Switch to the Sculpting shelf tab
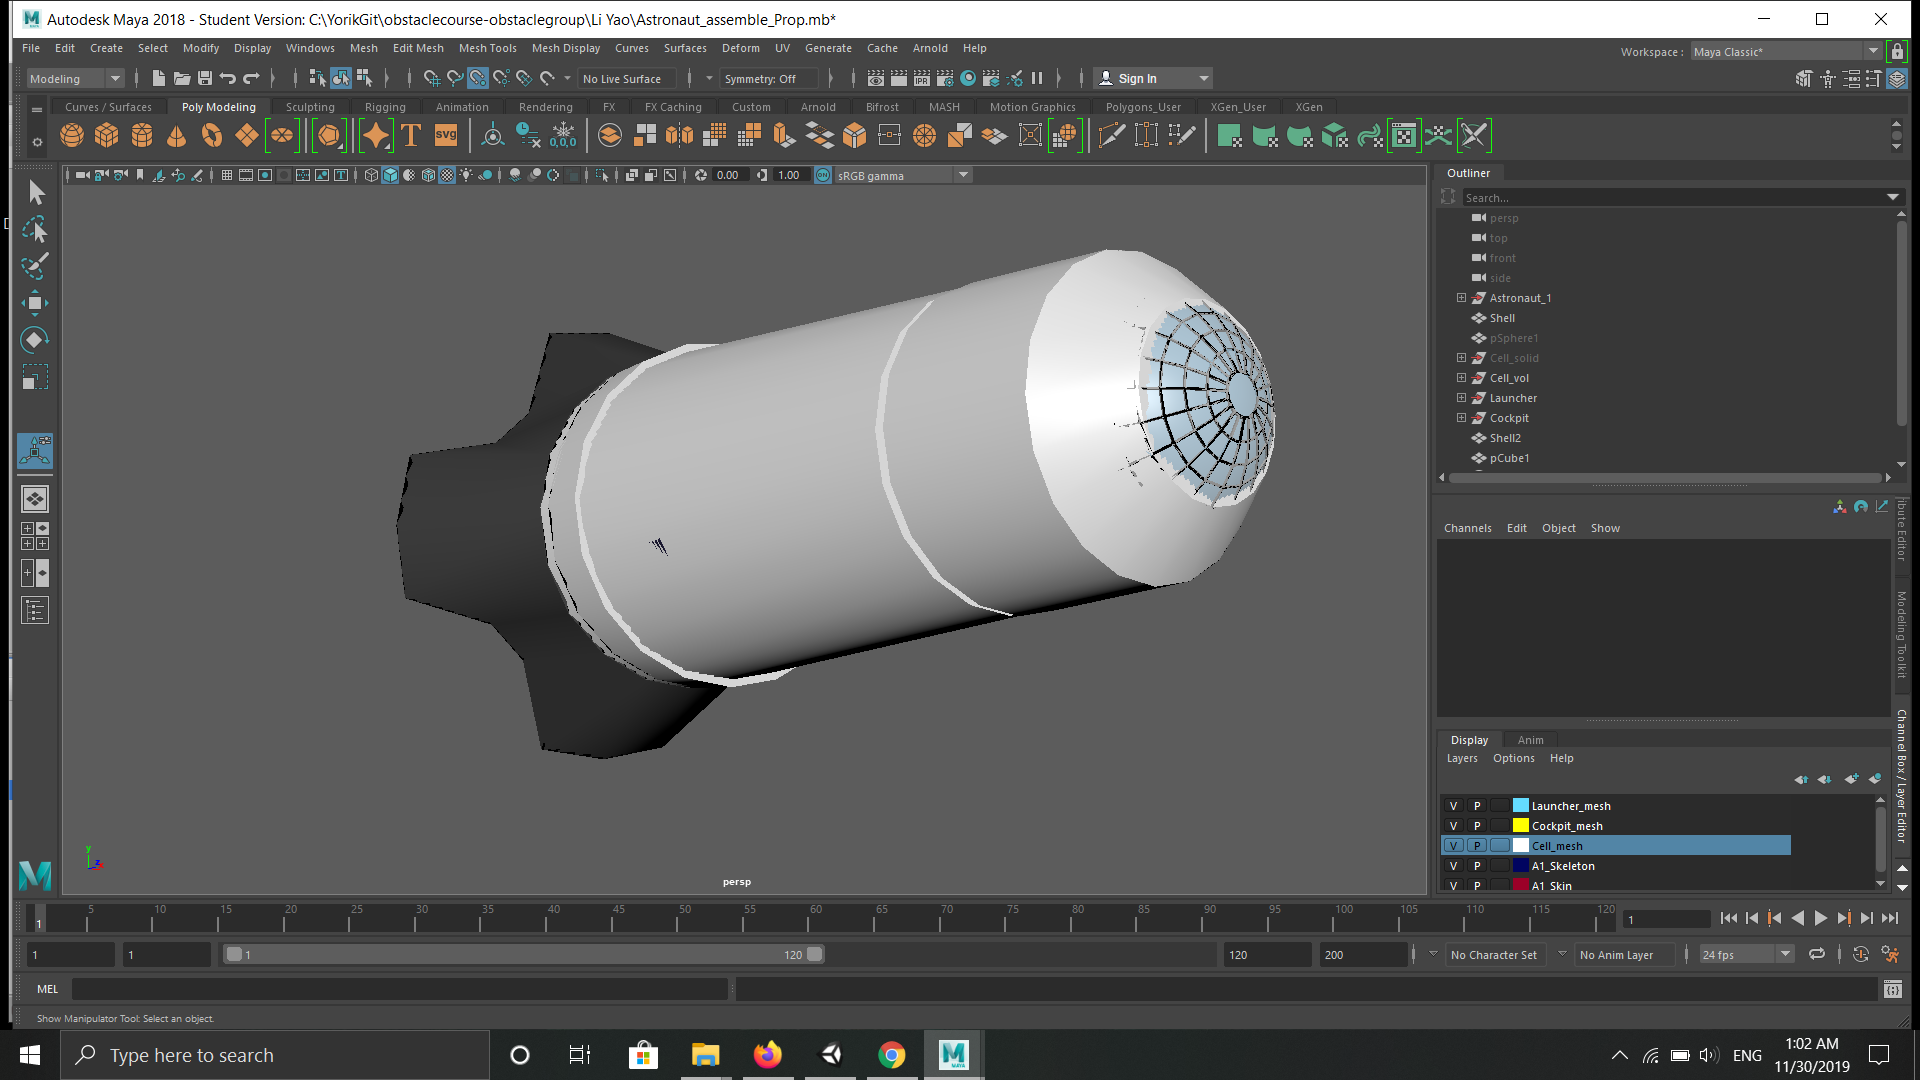 coord(310,107)
